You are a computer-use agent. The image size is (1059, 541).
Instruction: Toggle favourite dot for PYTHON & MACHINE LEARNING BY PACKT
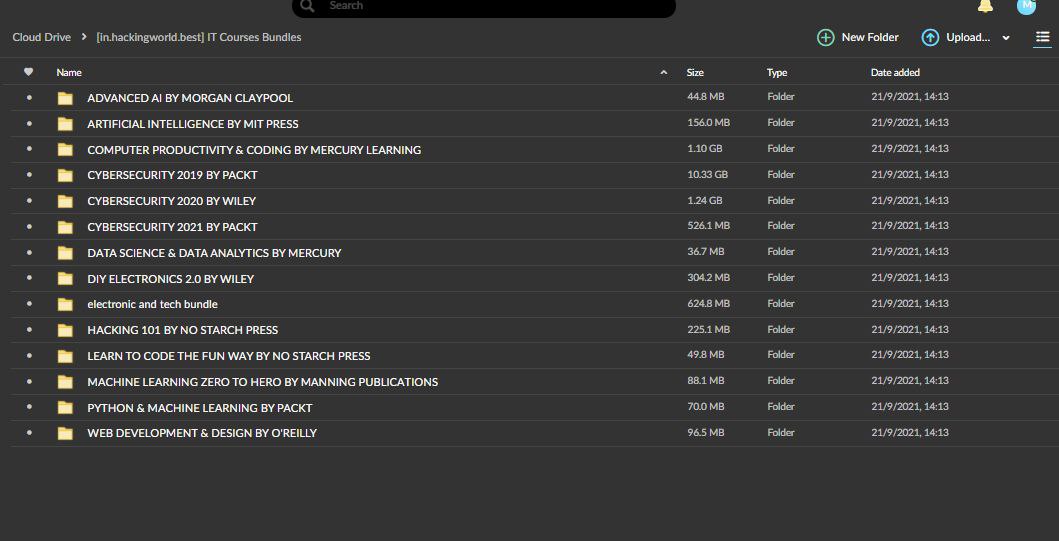click(x=29, y=407)
